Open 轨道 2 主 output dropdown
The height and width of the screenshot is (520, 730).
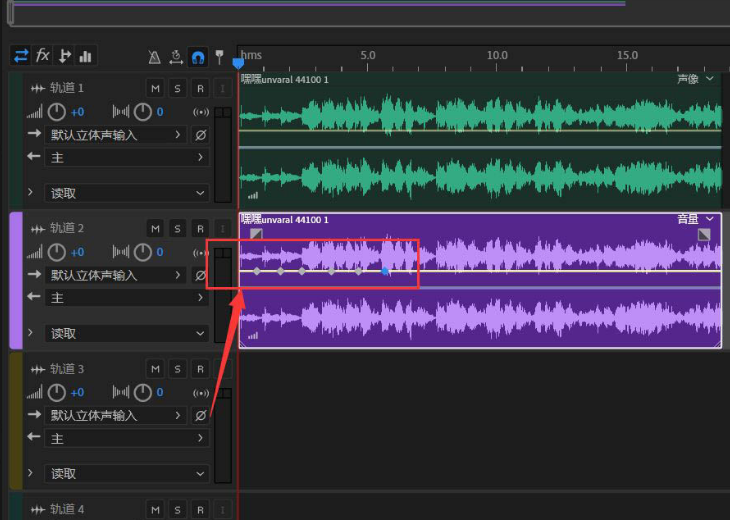127,297
